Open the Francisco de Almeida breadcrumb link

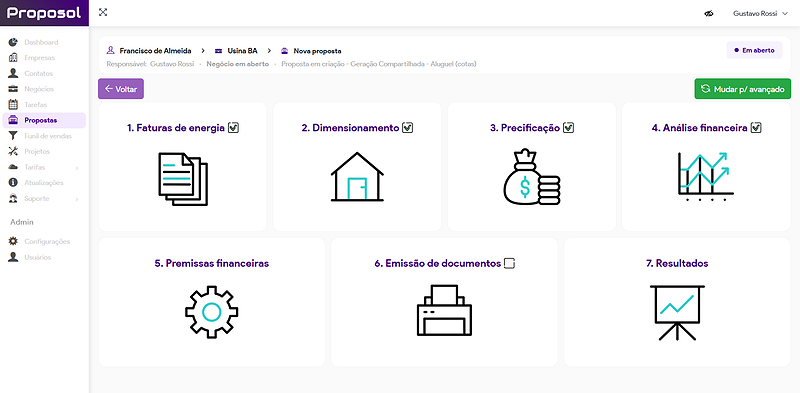click(156, 51)
